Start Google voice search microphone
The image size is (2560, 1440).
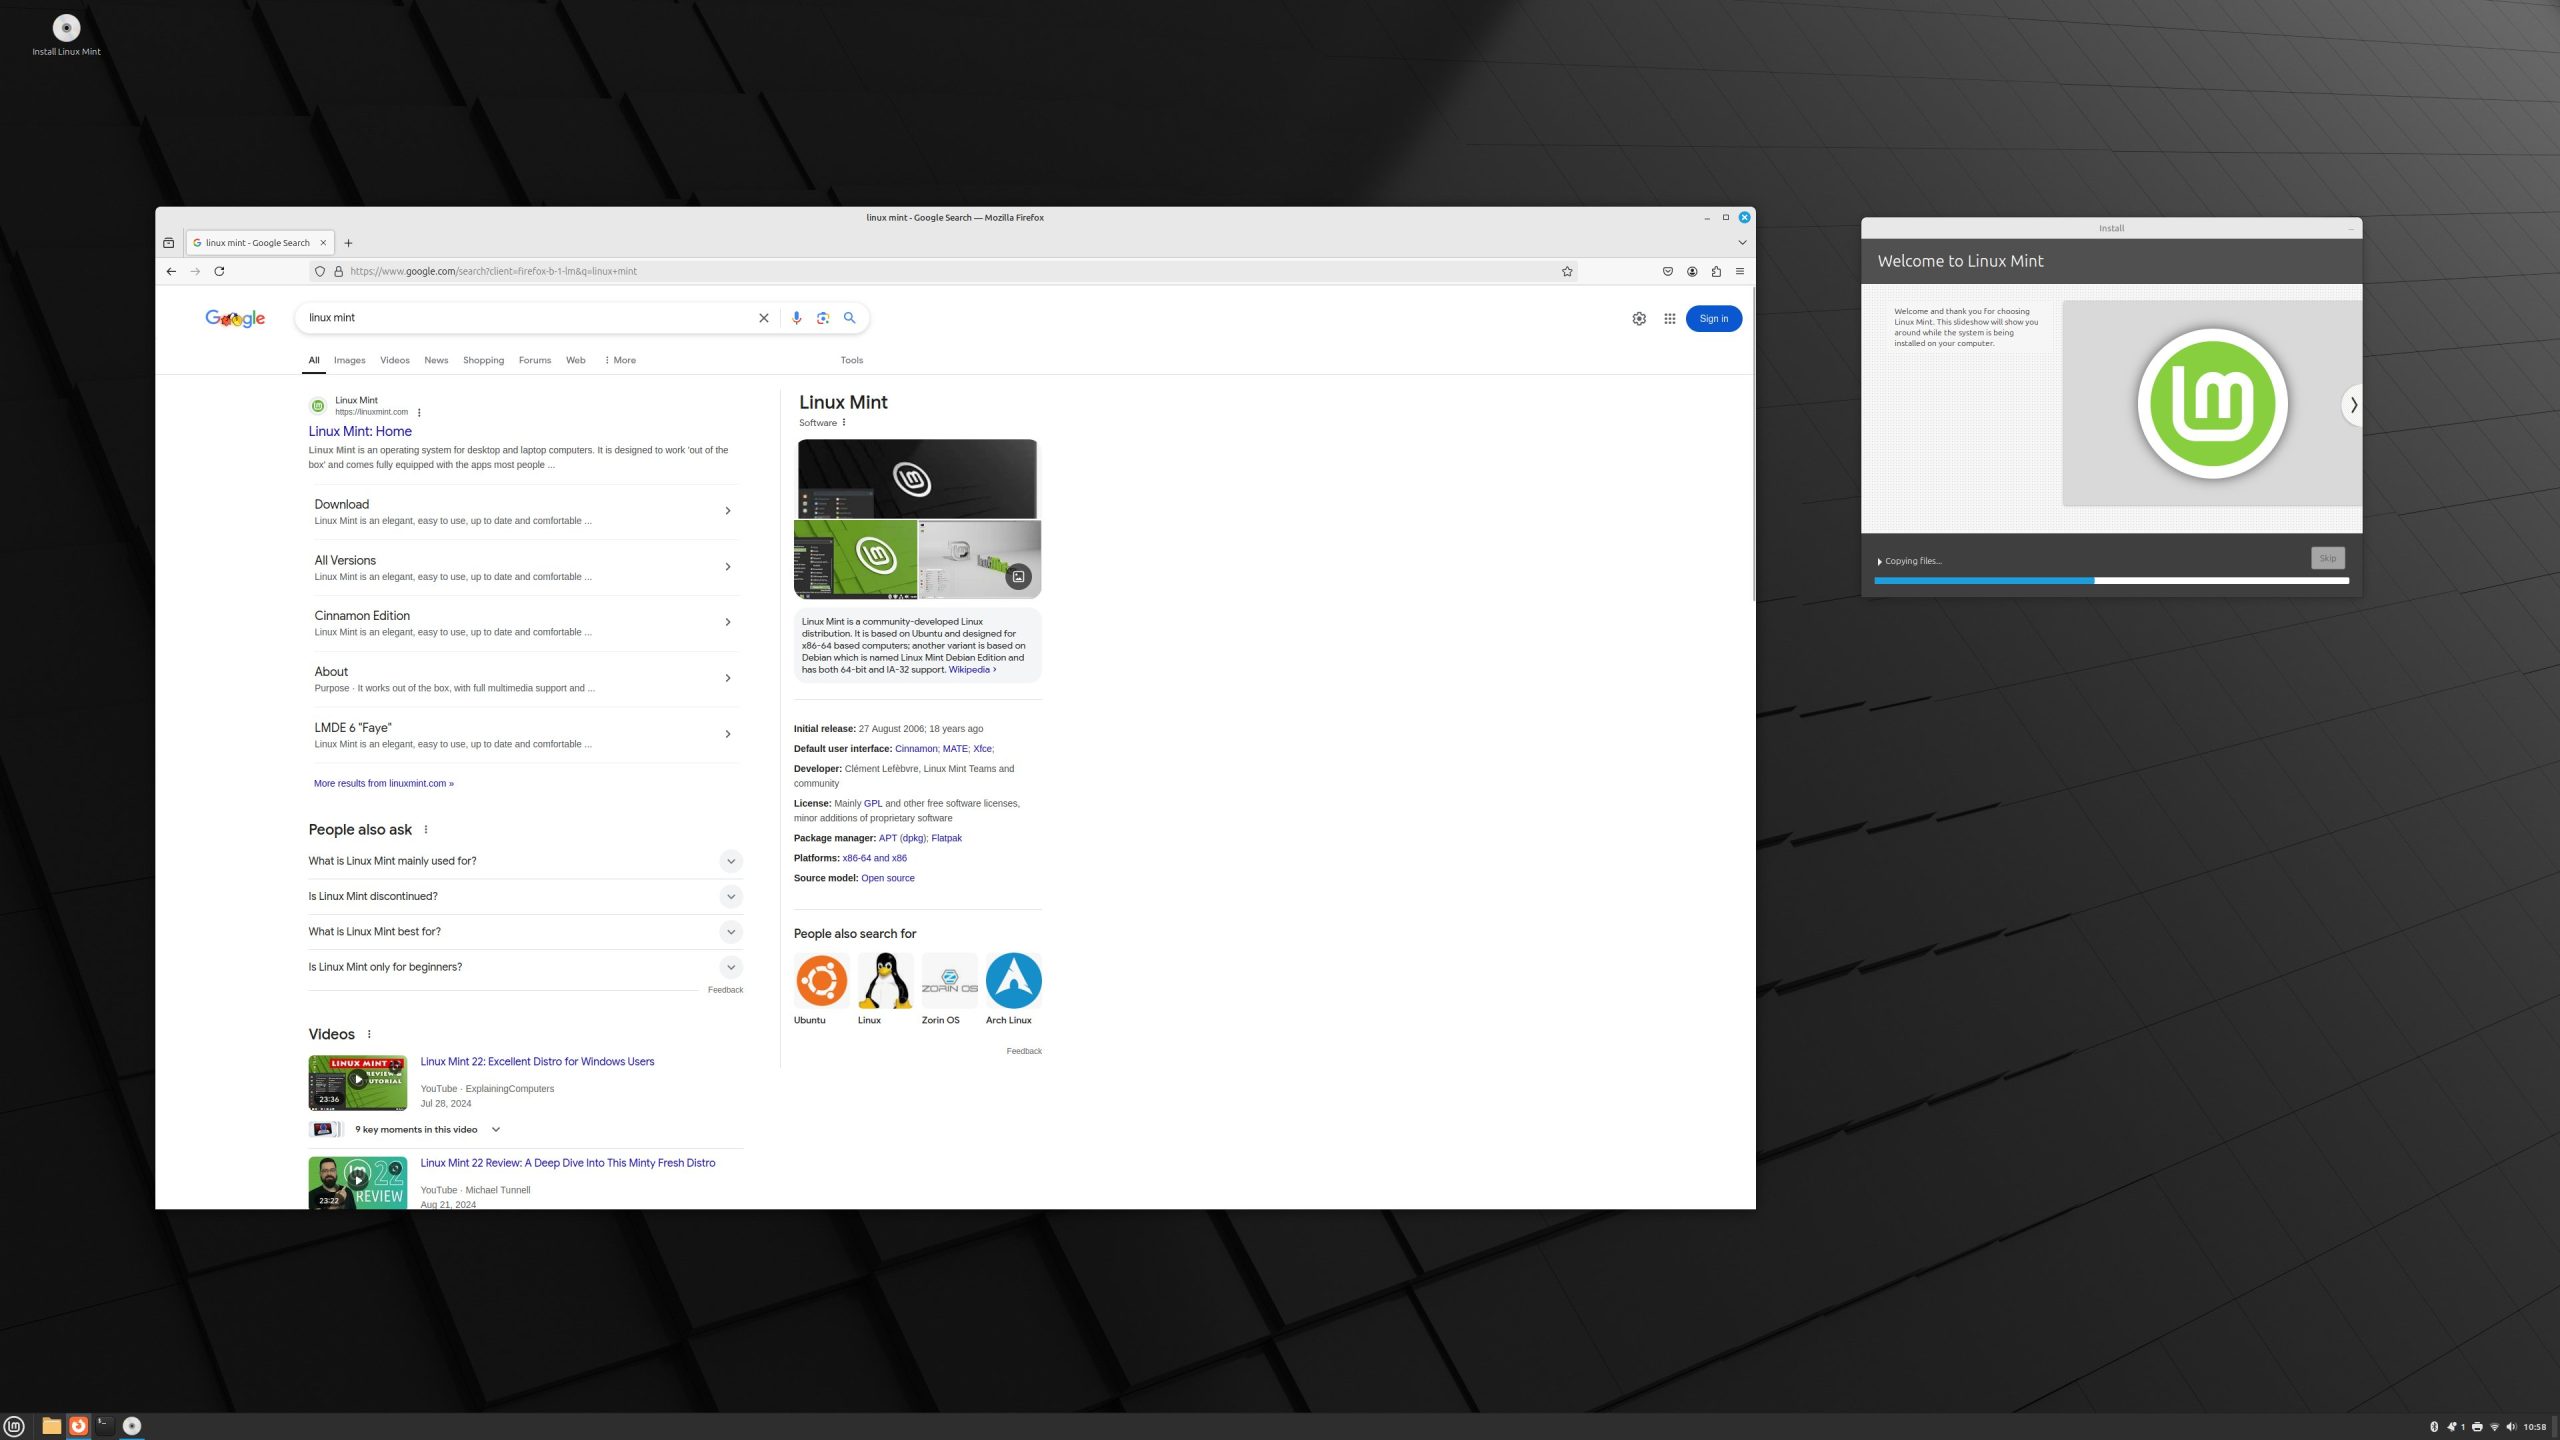click(796, 318)
